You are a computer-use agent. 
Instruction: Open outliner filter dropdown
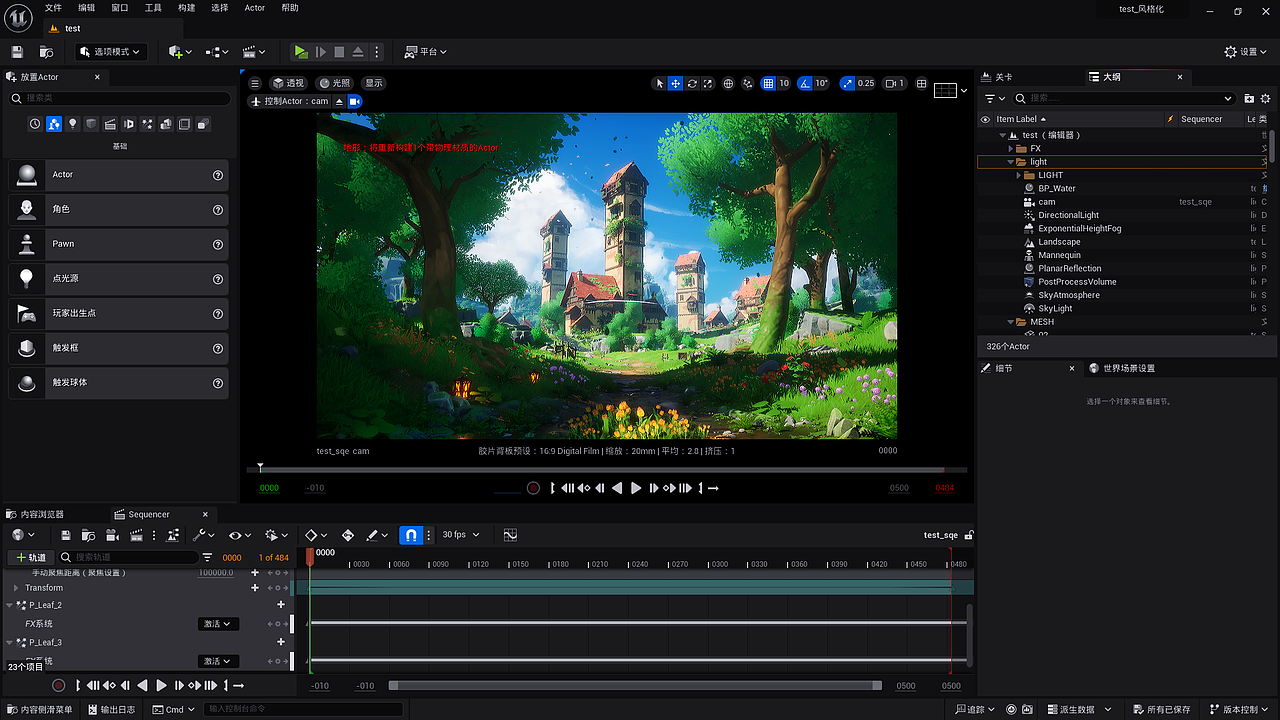pyautogui.click(x=994, y=98)
